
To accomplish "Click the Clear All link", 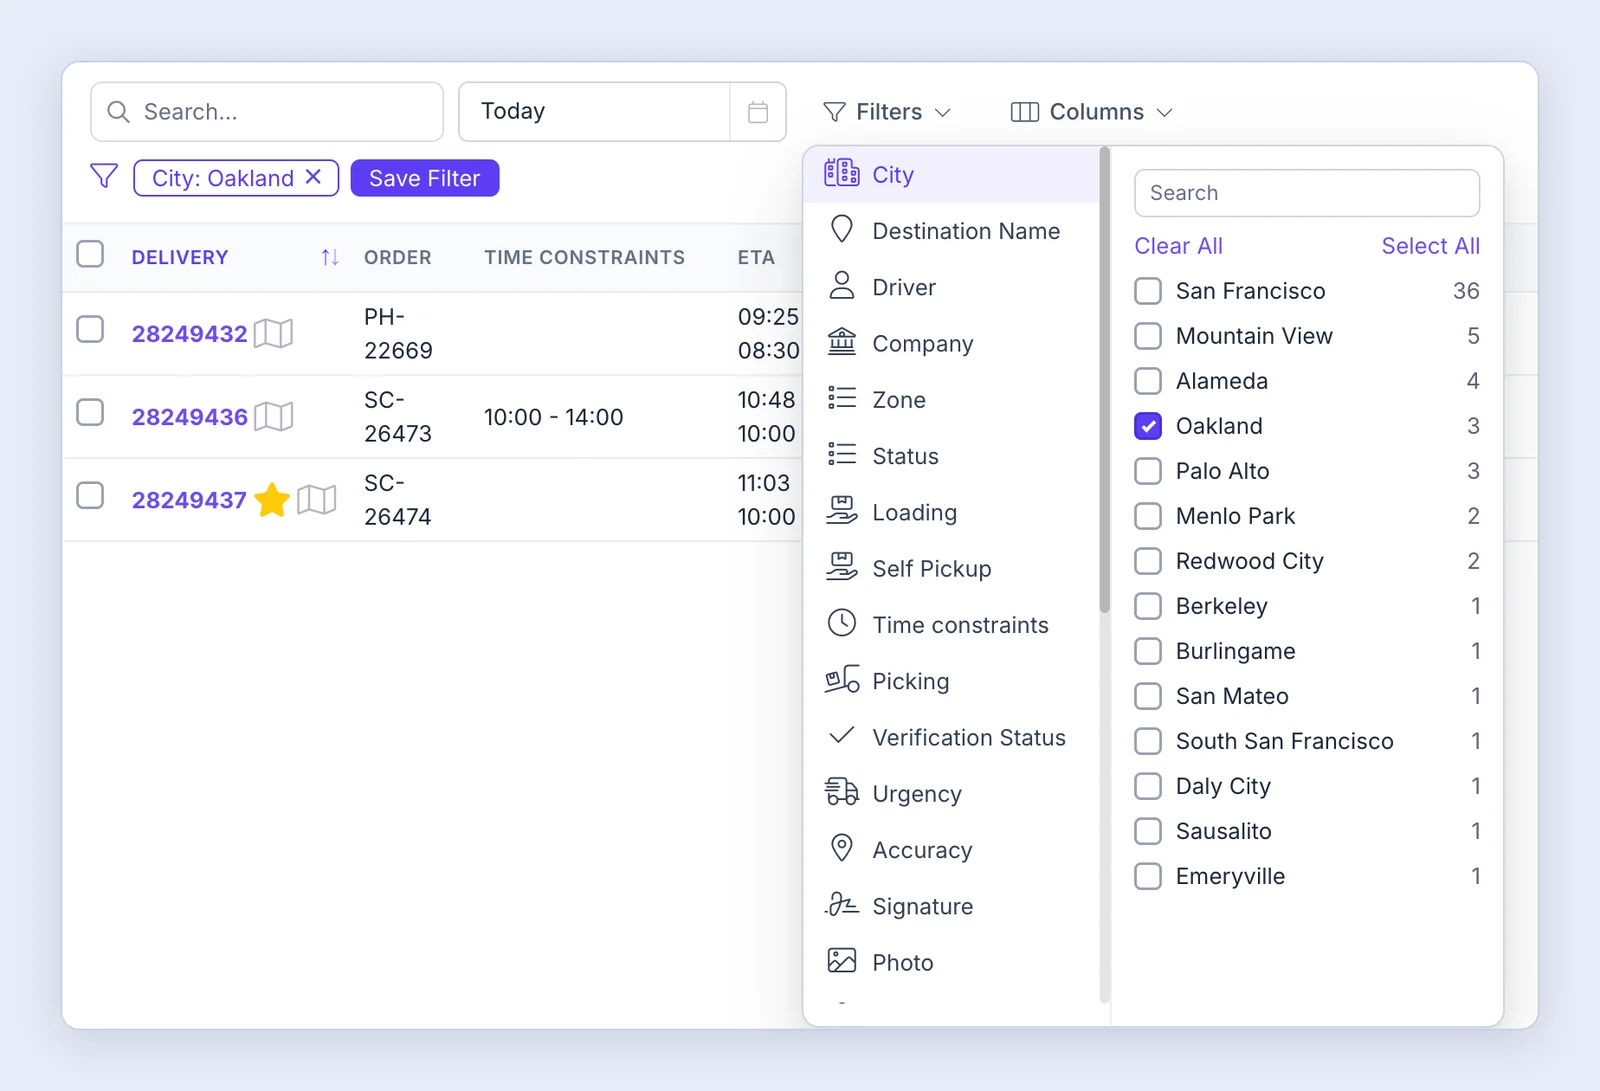I will pyautogui.click(x=1178, y=246).
